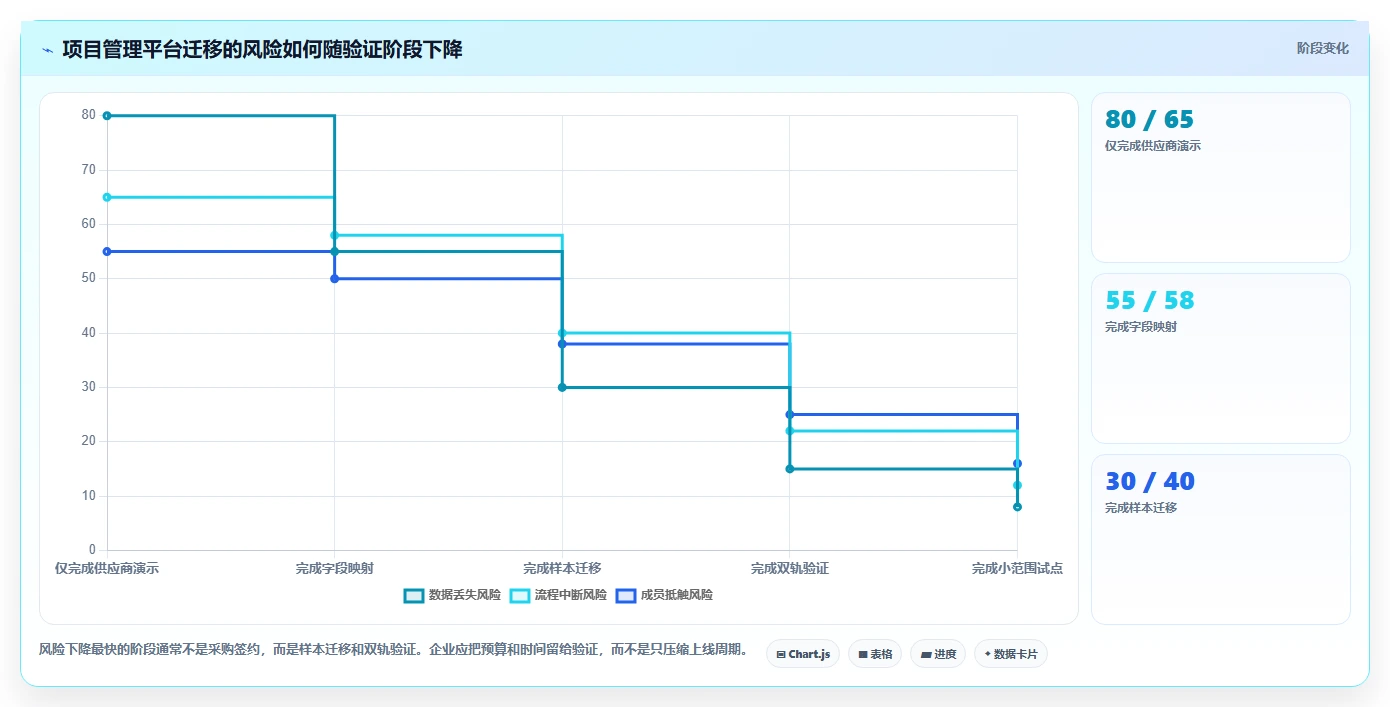The image size is (1390, 707).
Task: Click the 流程中断风险 legend color box
Action: (x=520, y=595)
